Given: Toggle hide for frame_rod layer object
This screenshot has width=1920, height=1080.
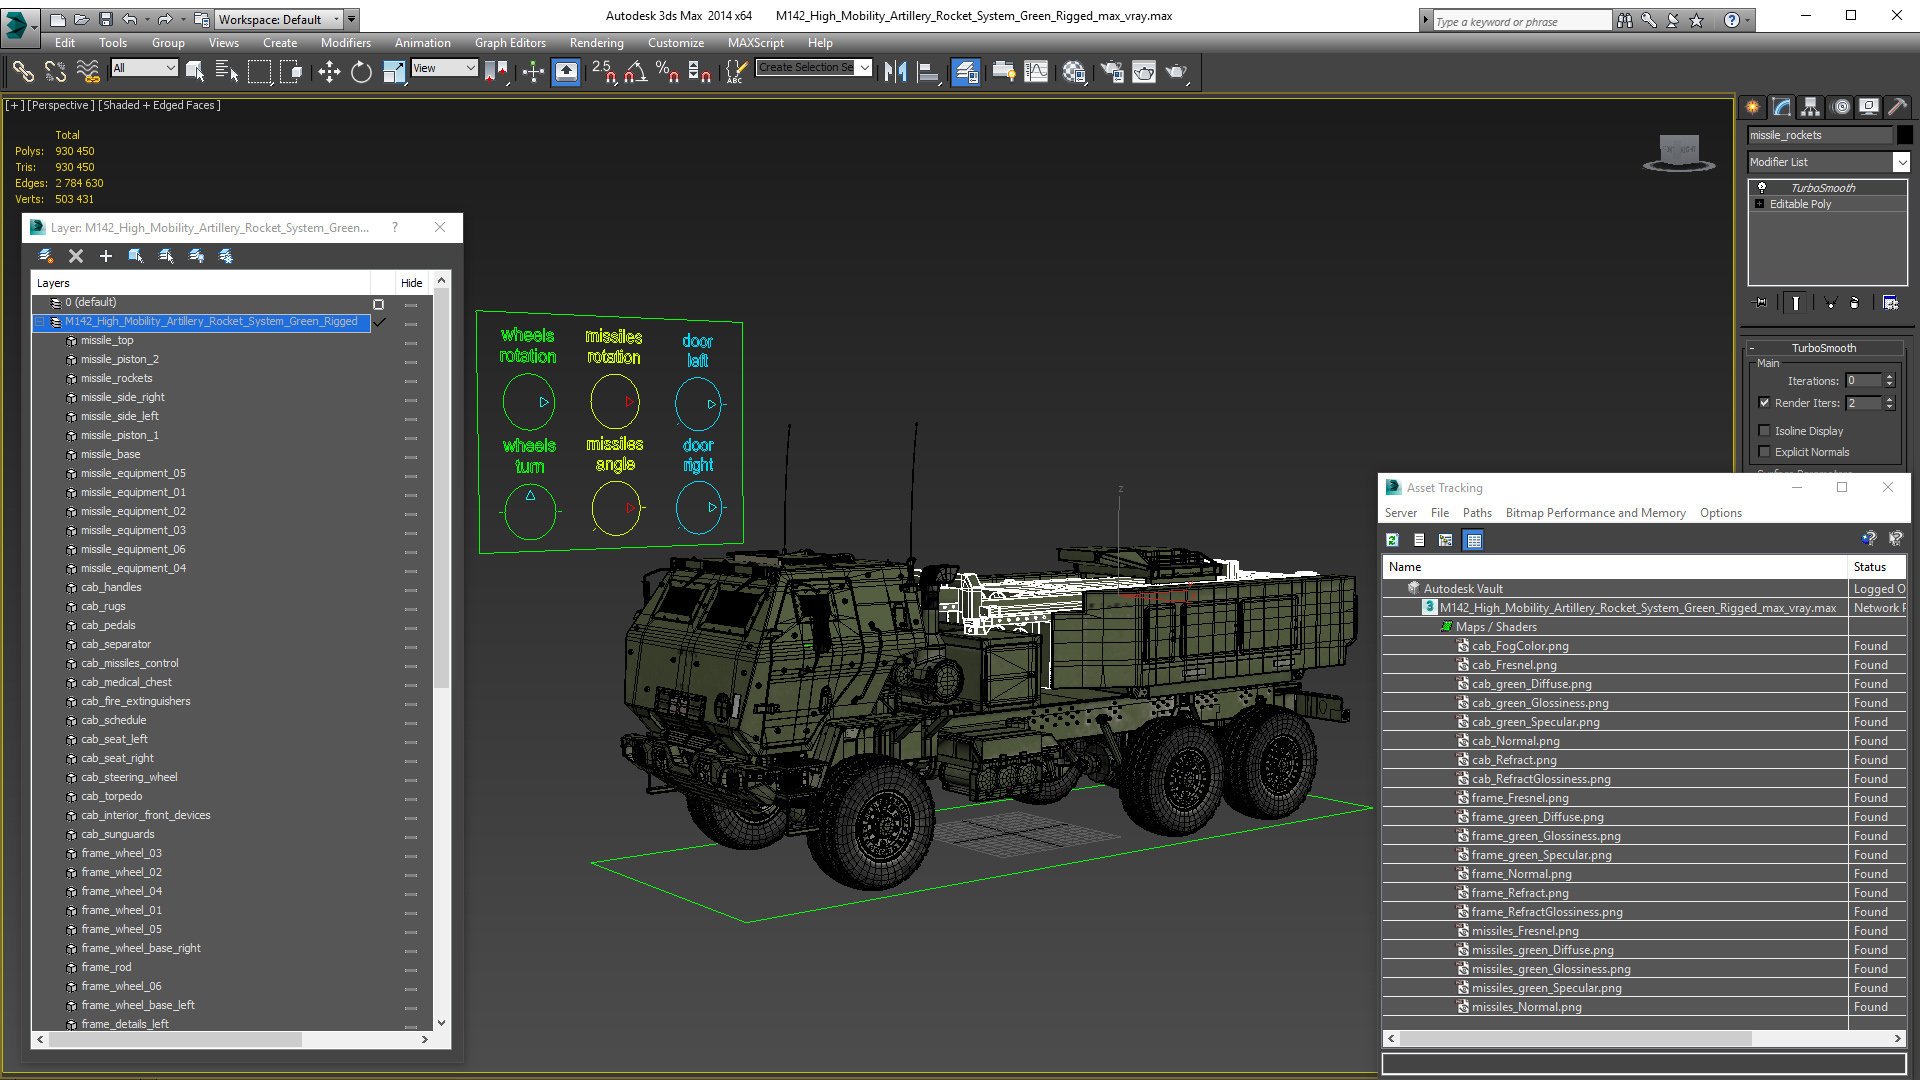Looking at the screenshot, I should point(411,970).
